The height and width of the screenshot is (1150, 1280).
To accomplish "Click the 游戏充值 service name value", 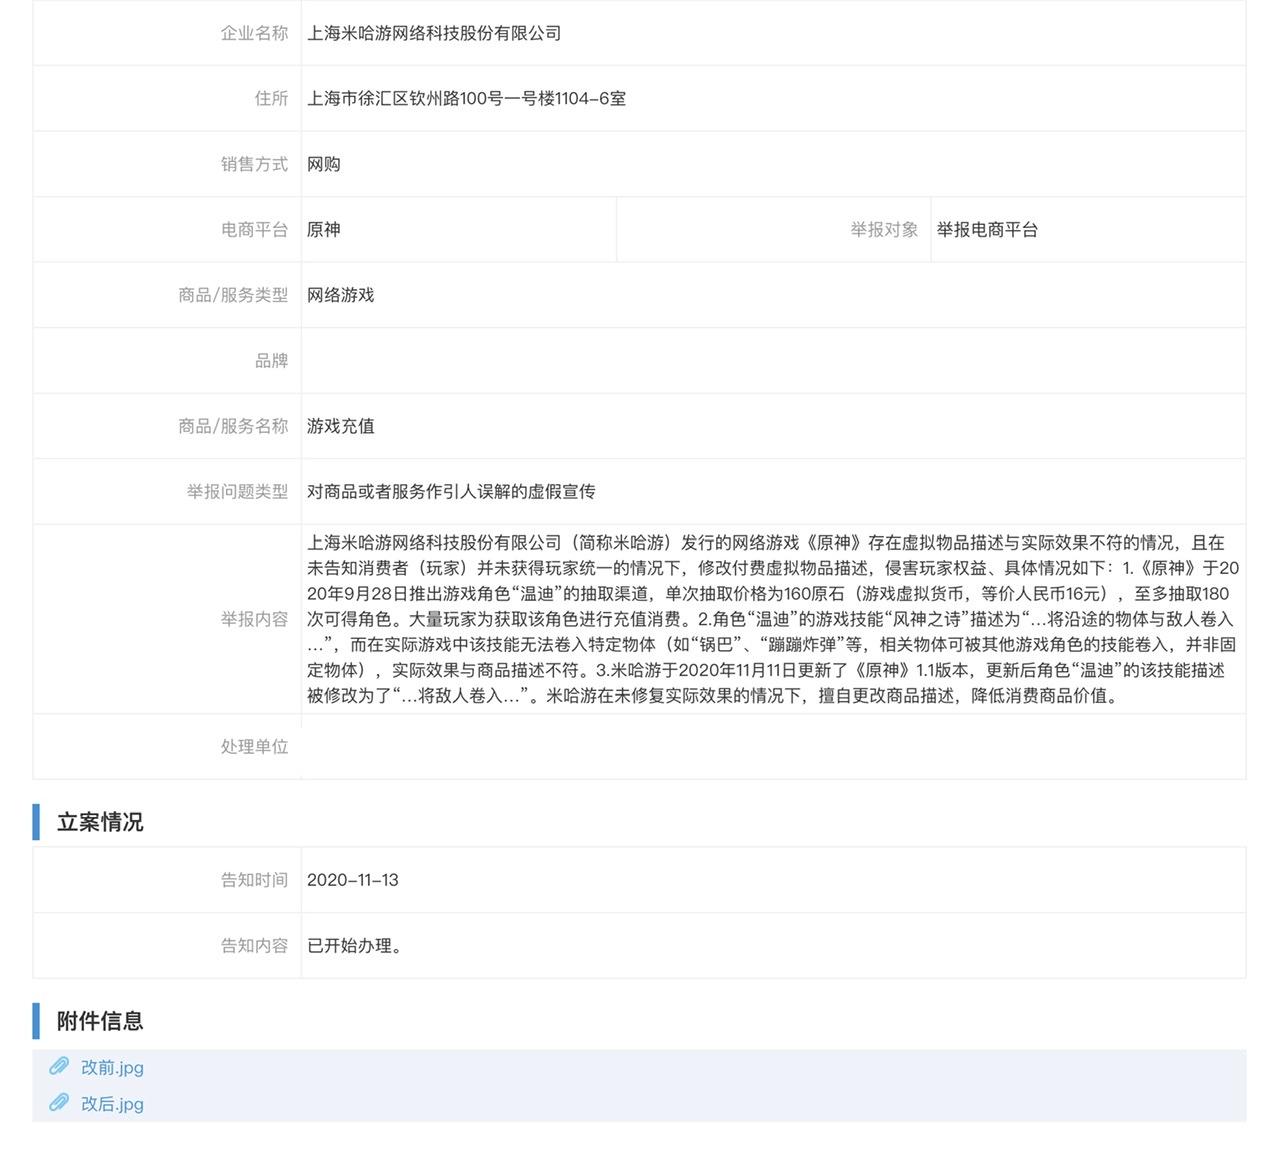I will click(x=341, y=426).
